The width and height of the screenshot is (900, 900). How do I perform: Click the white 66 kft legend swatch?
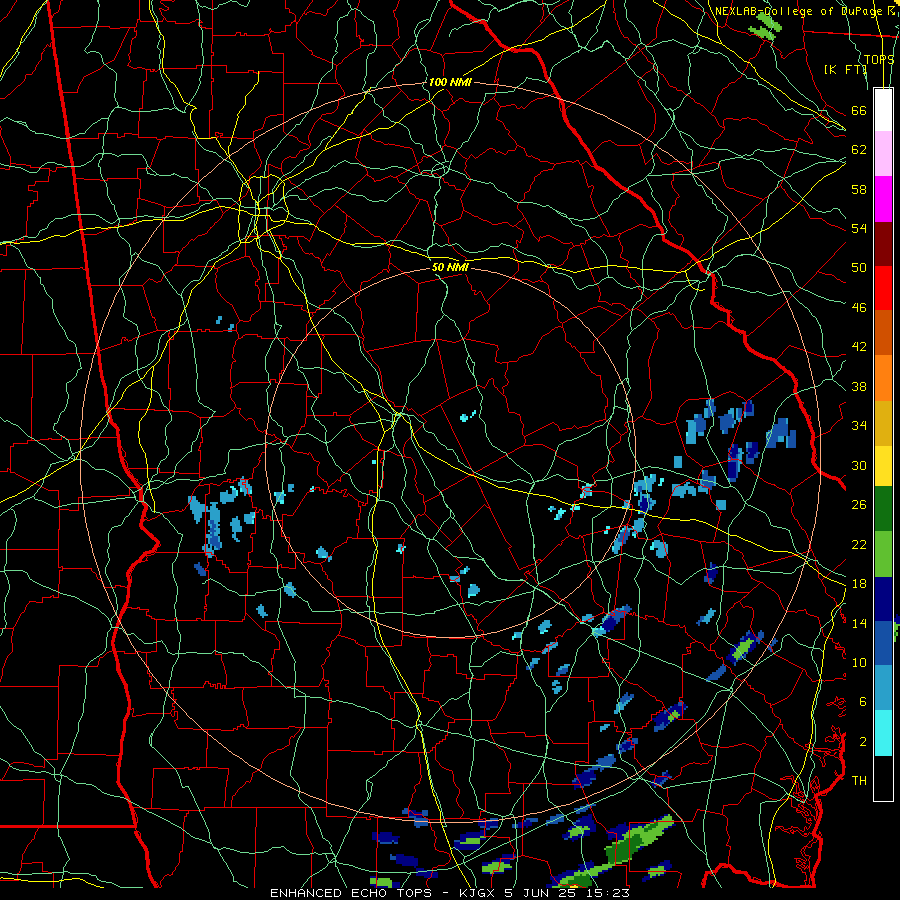point(883,110)
